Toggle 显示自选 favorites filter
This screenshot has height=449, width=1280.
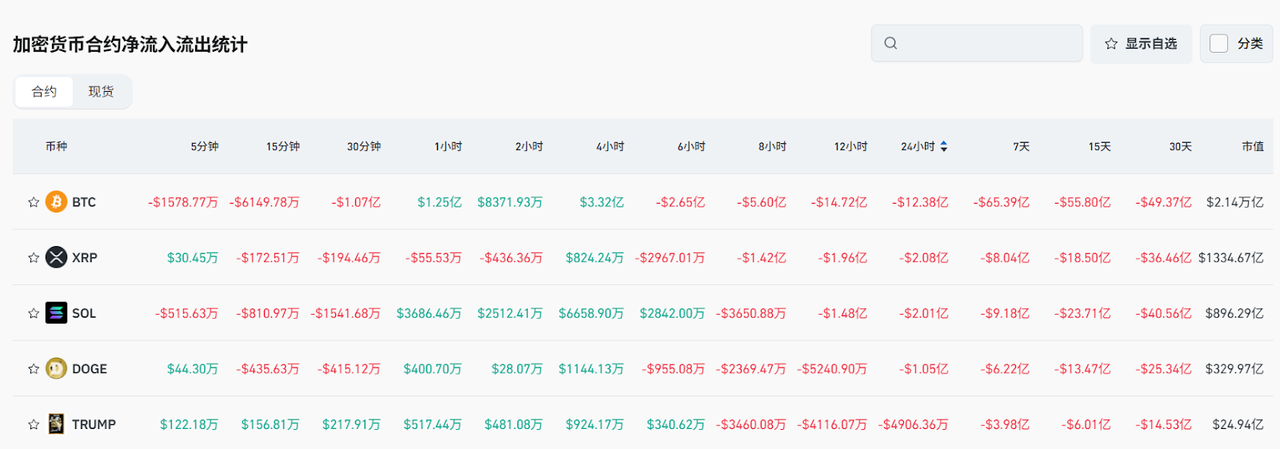1140,44
